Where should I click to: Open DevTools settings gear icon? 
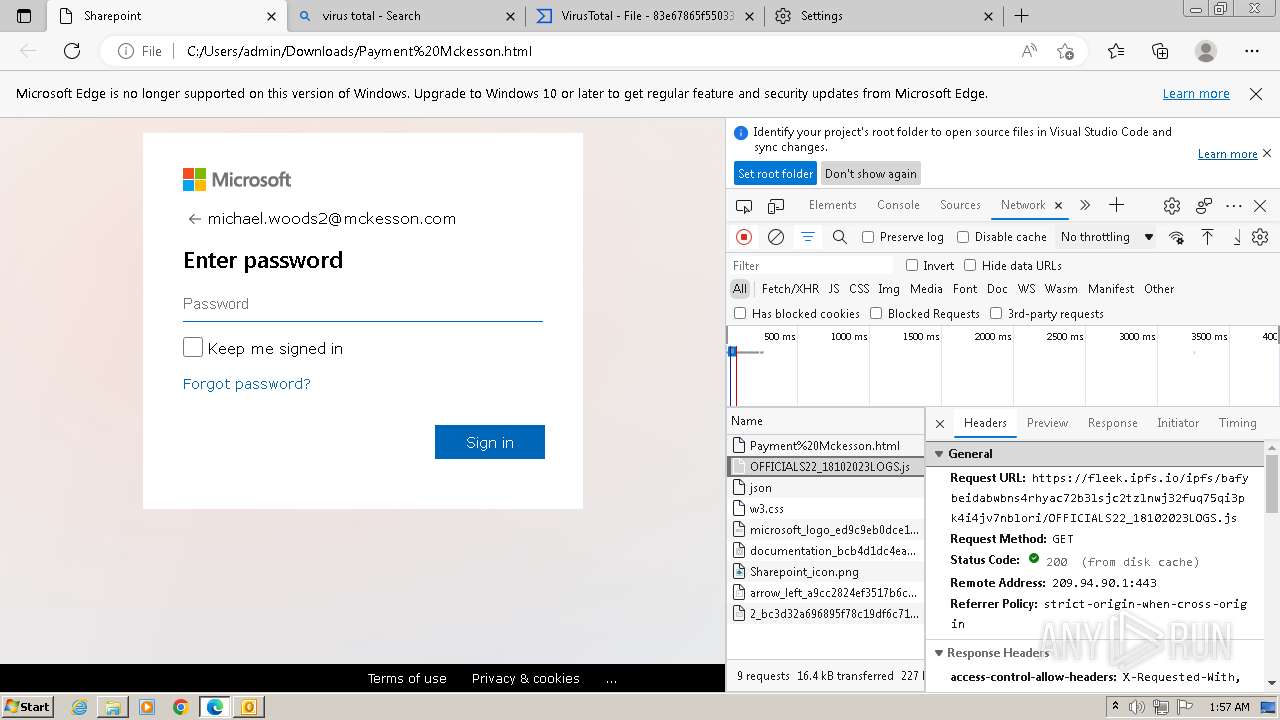pos(1172,205)
